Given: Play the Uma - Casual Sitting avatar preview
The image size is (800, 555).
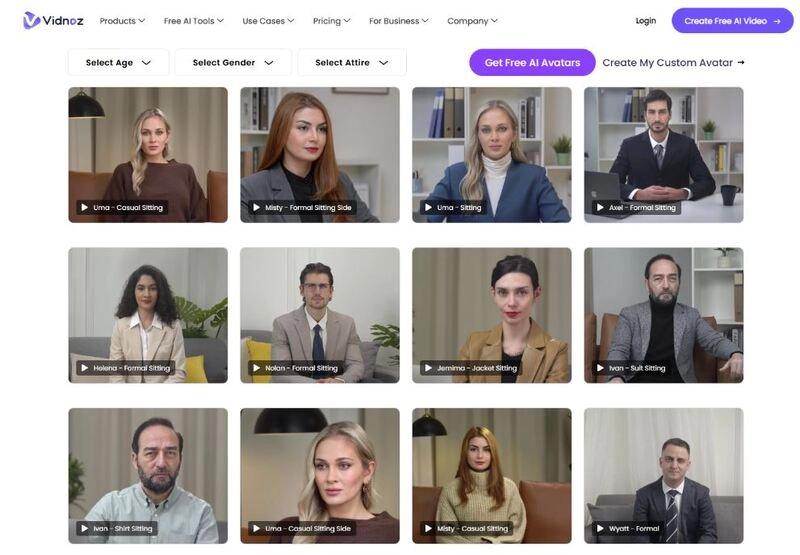Looking at the screenshot, I should click(85, 208).
